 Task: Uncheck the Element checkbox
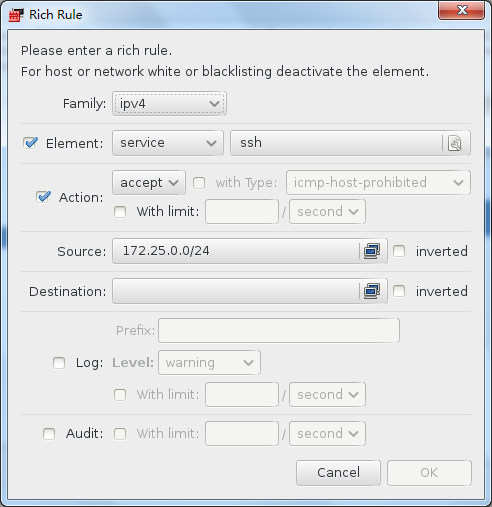[x=30, y=143]
